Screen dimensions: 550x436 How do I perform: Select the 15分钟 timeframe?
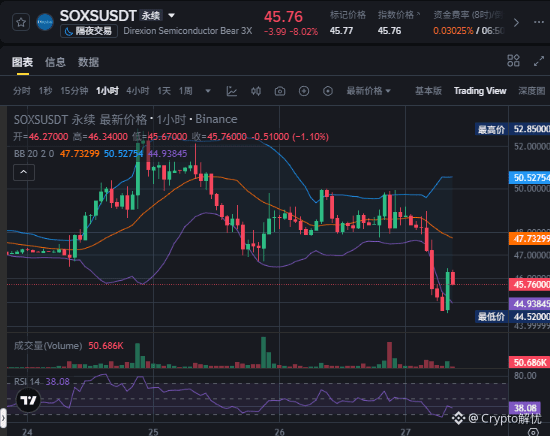pos(74,91)
